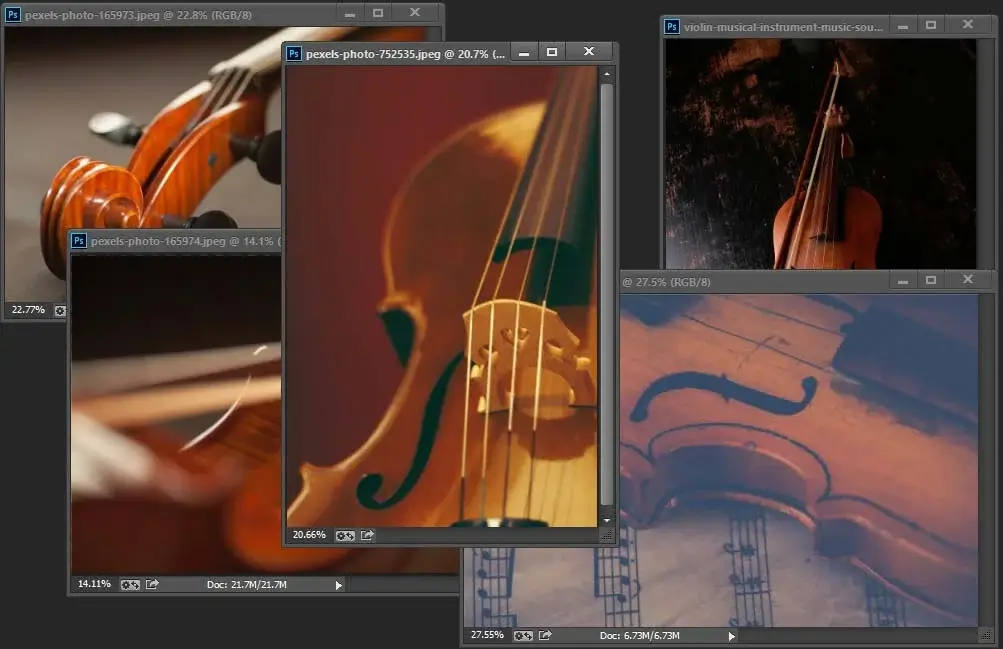The image size is (1003, 649).
Task: Click scroll-down arrow in pexels-photo-752535.jpeg window
Action: [x=606, y=520]
